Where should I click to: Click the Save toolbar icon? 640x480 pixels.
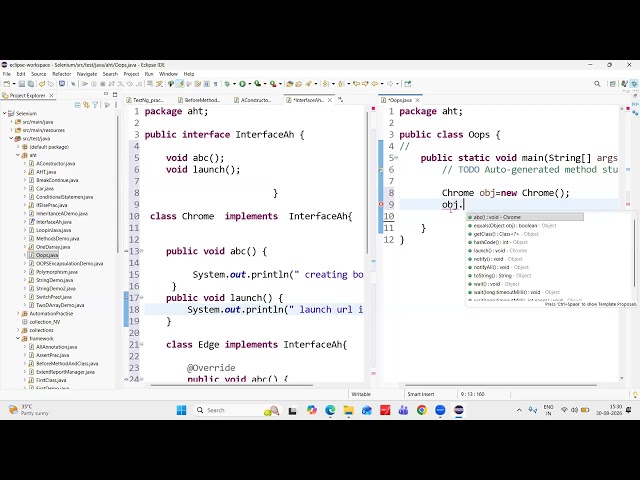pyautogui.click(x=22, y=84)
